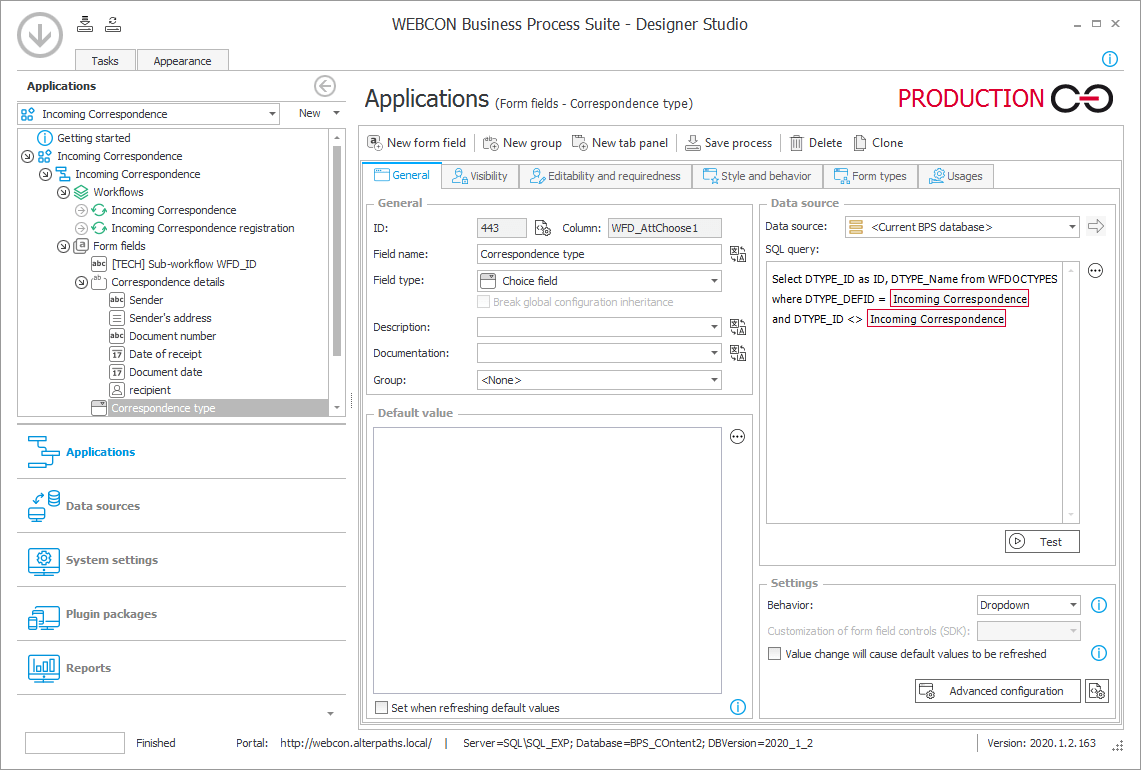
Task: Click New tab panel toolbar button
Action: 620,143
